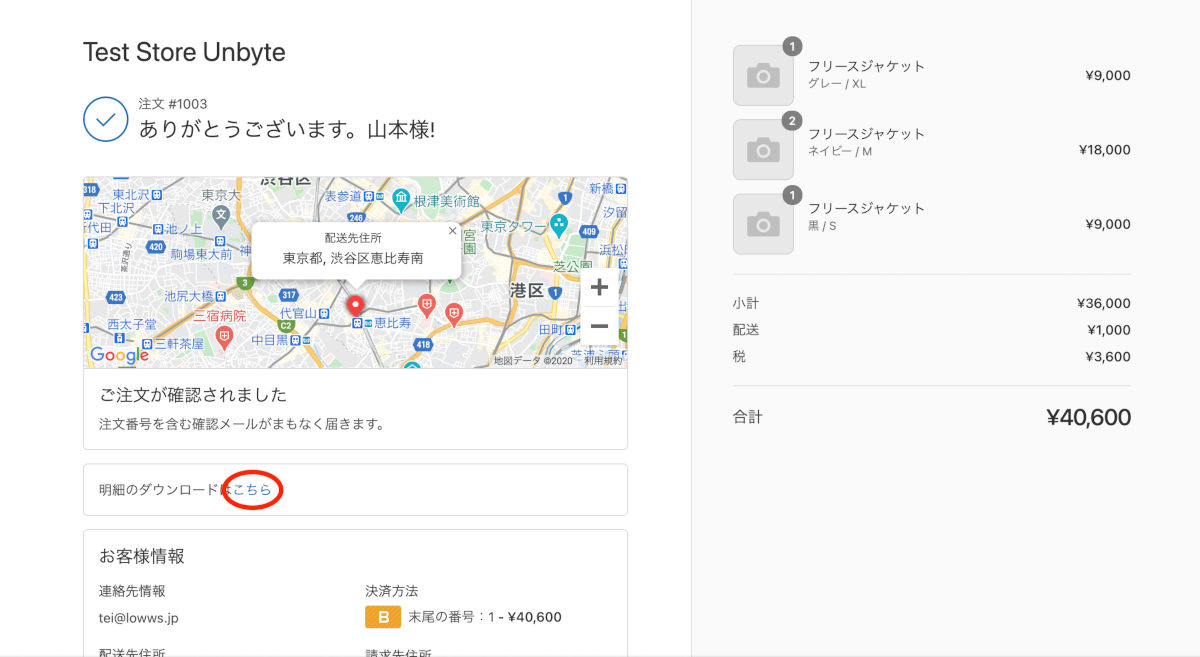
Task: Click the orange B payment method icon
Action: (x=383, y=617)
